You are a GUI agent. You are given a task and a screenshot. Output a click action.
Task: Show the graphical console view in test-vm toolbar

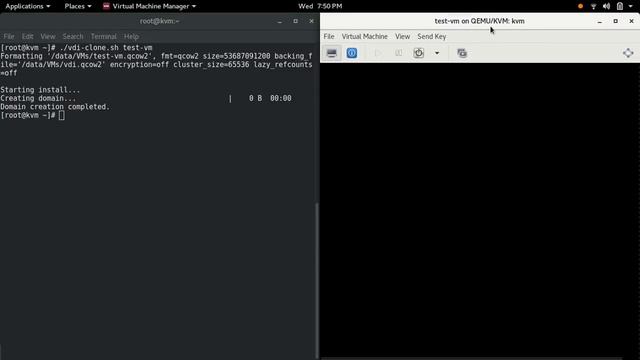pos(331,53)
